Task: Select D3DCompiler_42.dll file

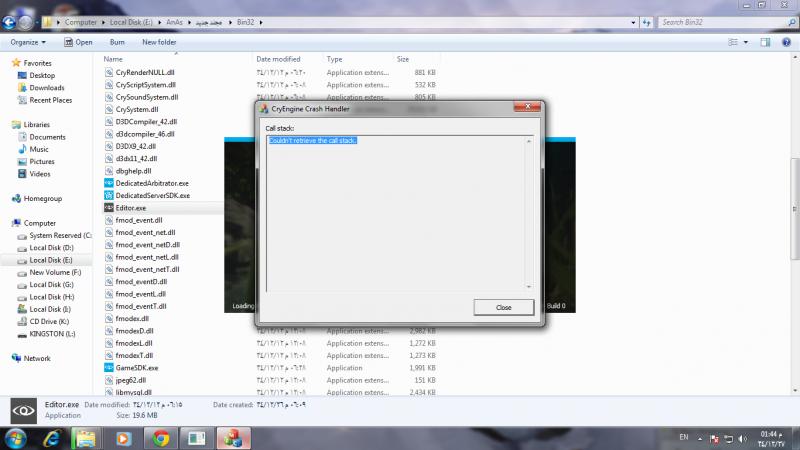Action: point(146,121)
